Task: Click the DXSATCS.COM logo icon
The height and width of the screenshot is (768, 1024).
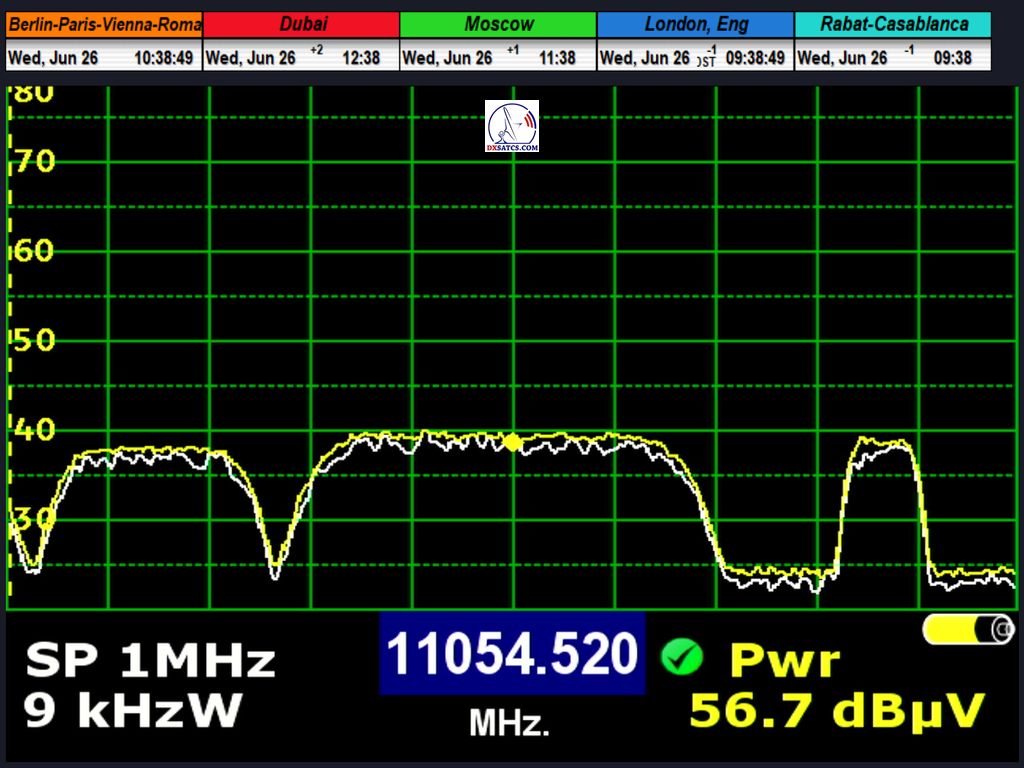Action: [512, 126]
